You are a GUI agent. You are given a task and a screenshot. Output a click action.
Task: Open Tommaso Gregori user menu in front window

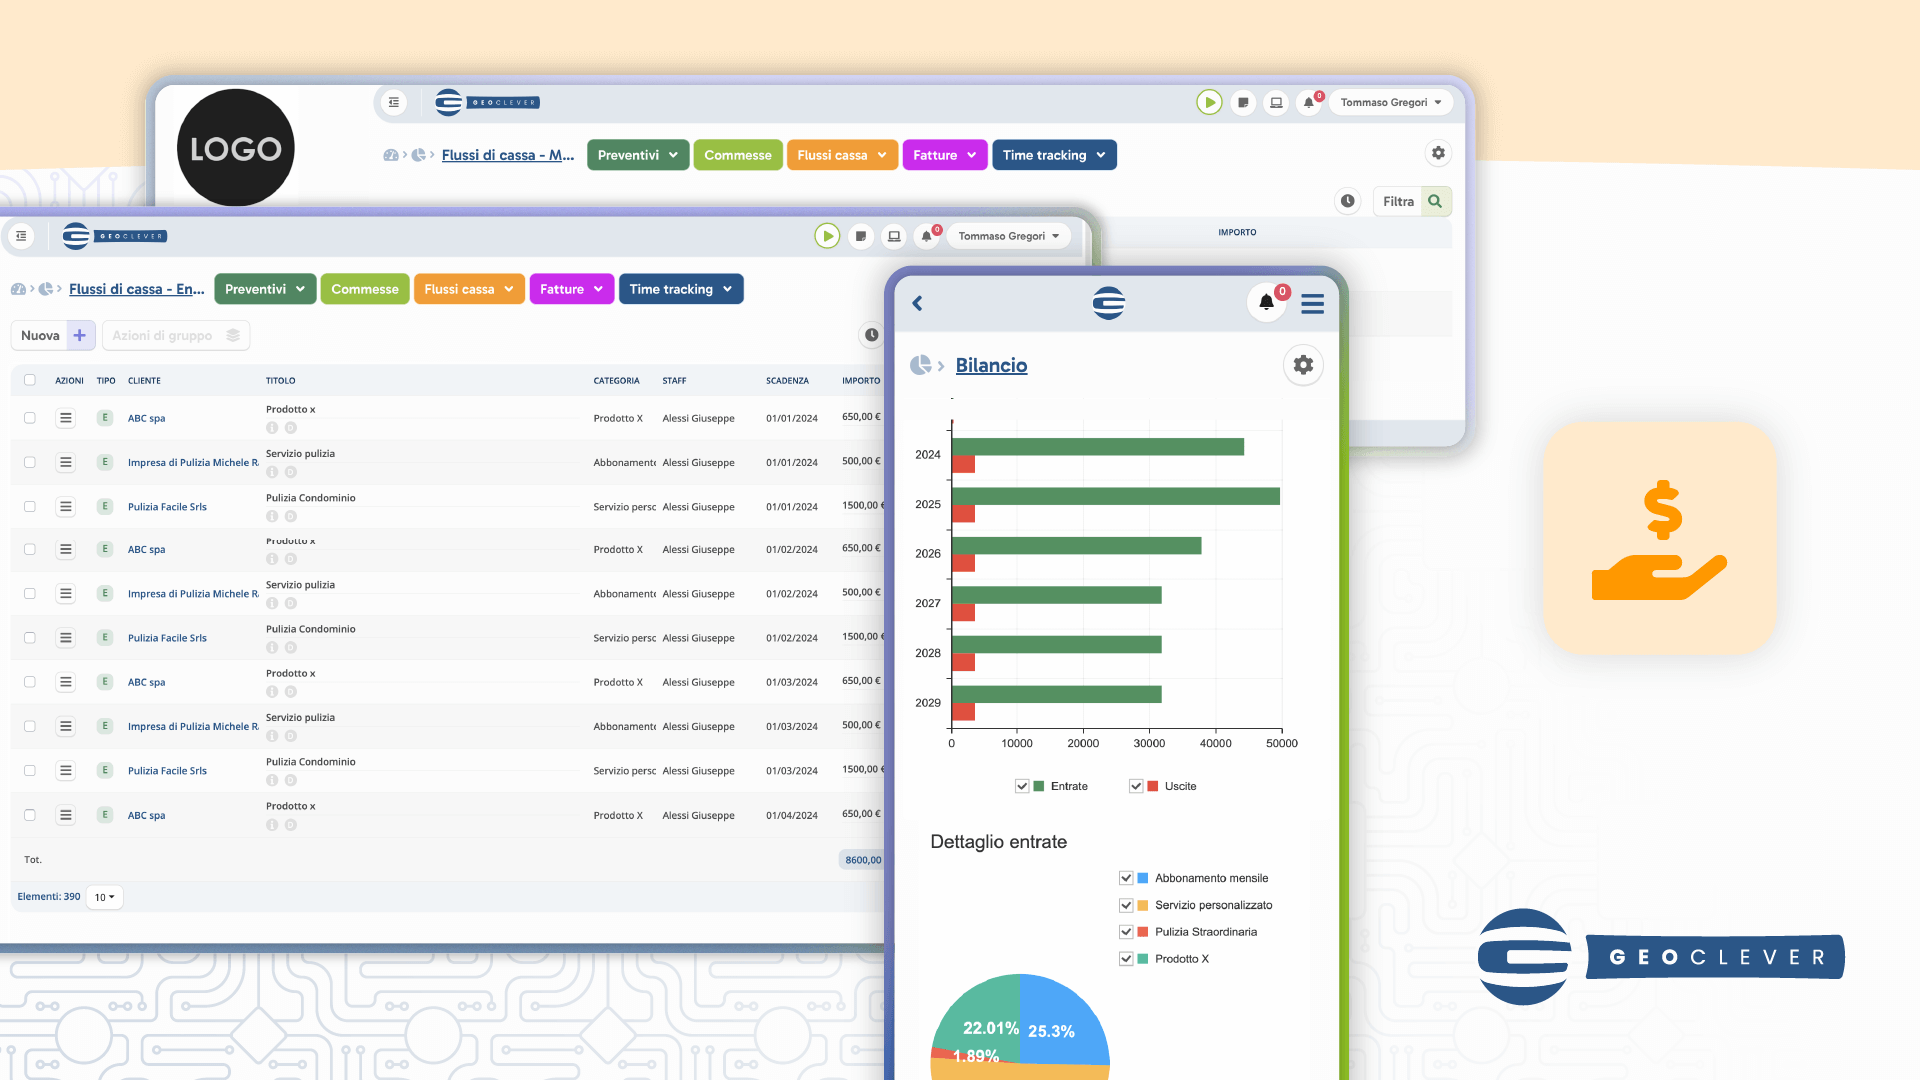click(1008, 236)
